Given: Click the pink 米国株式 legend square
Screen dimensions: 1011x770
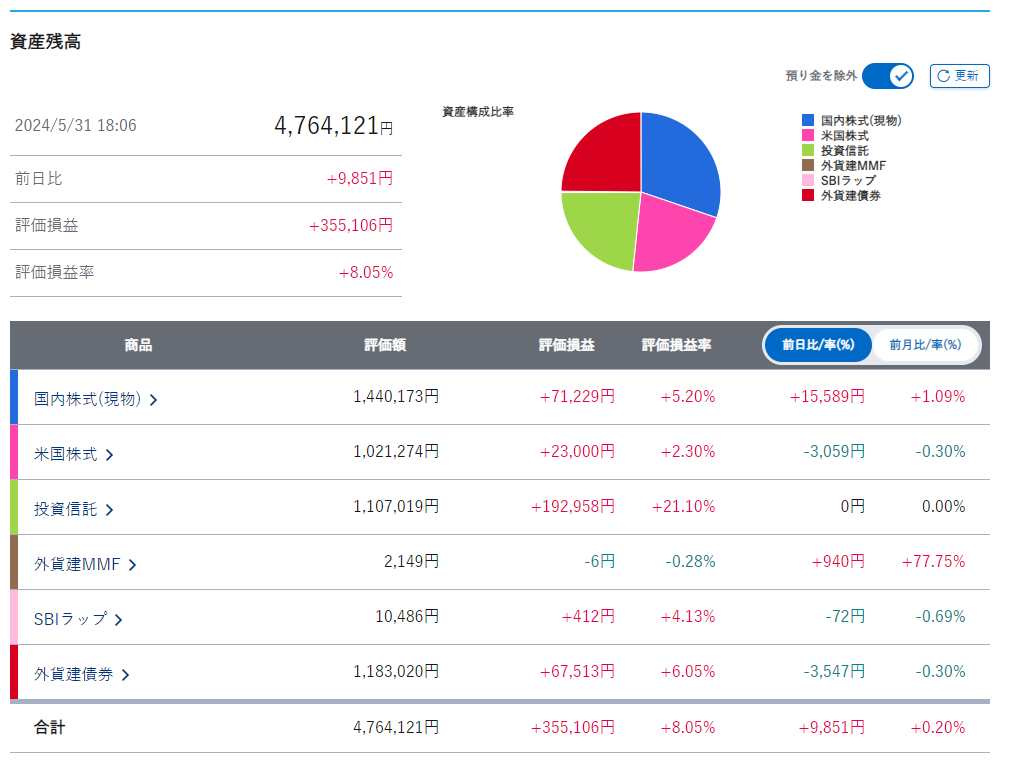Looking at the screenshot, I should point(808,135).
